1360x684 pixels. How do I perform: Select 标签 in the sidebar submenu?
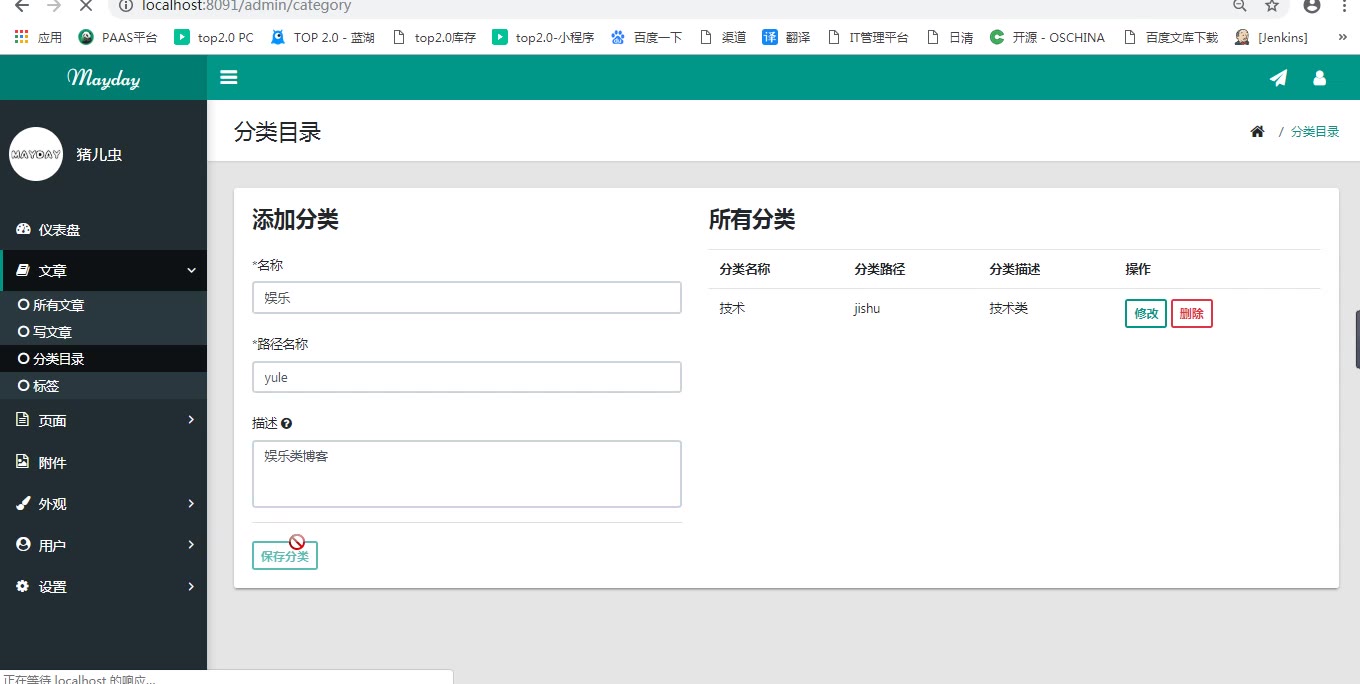point(46,386)
